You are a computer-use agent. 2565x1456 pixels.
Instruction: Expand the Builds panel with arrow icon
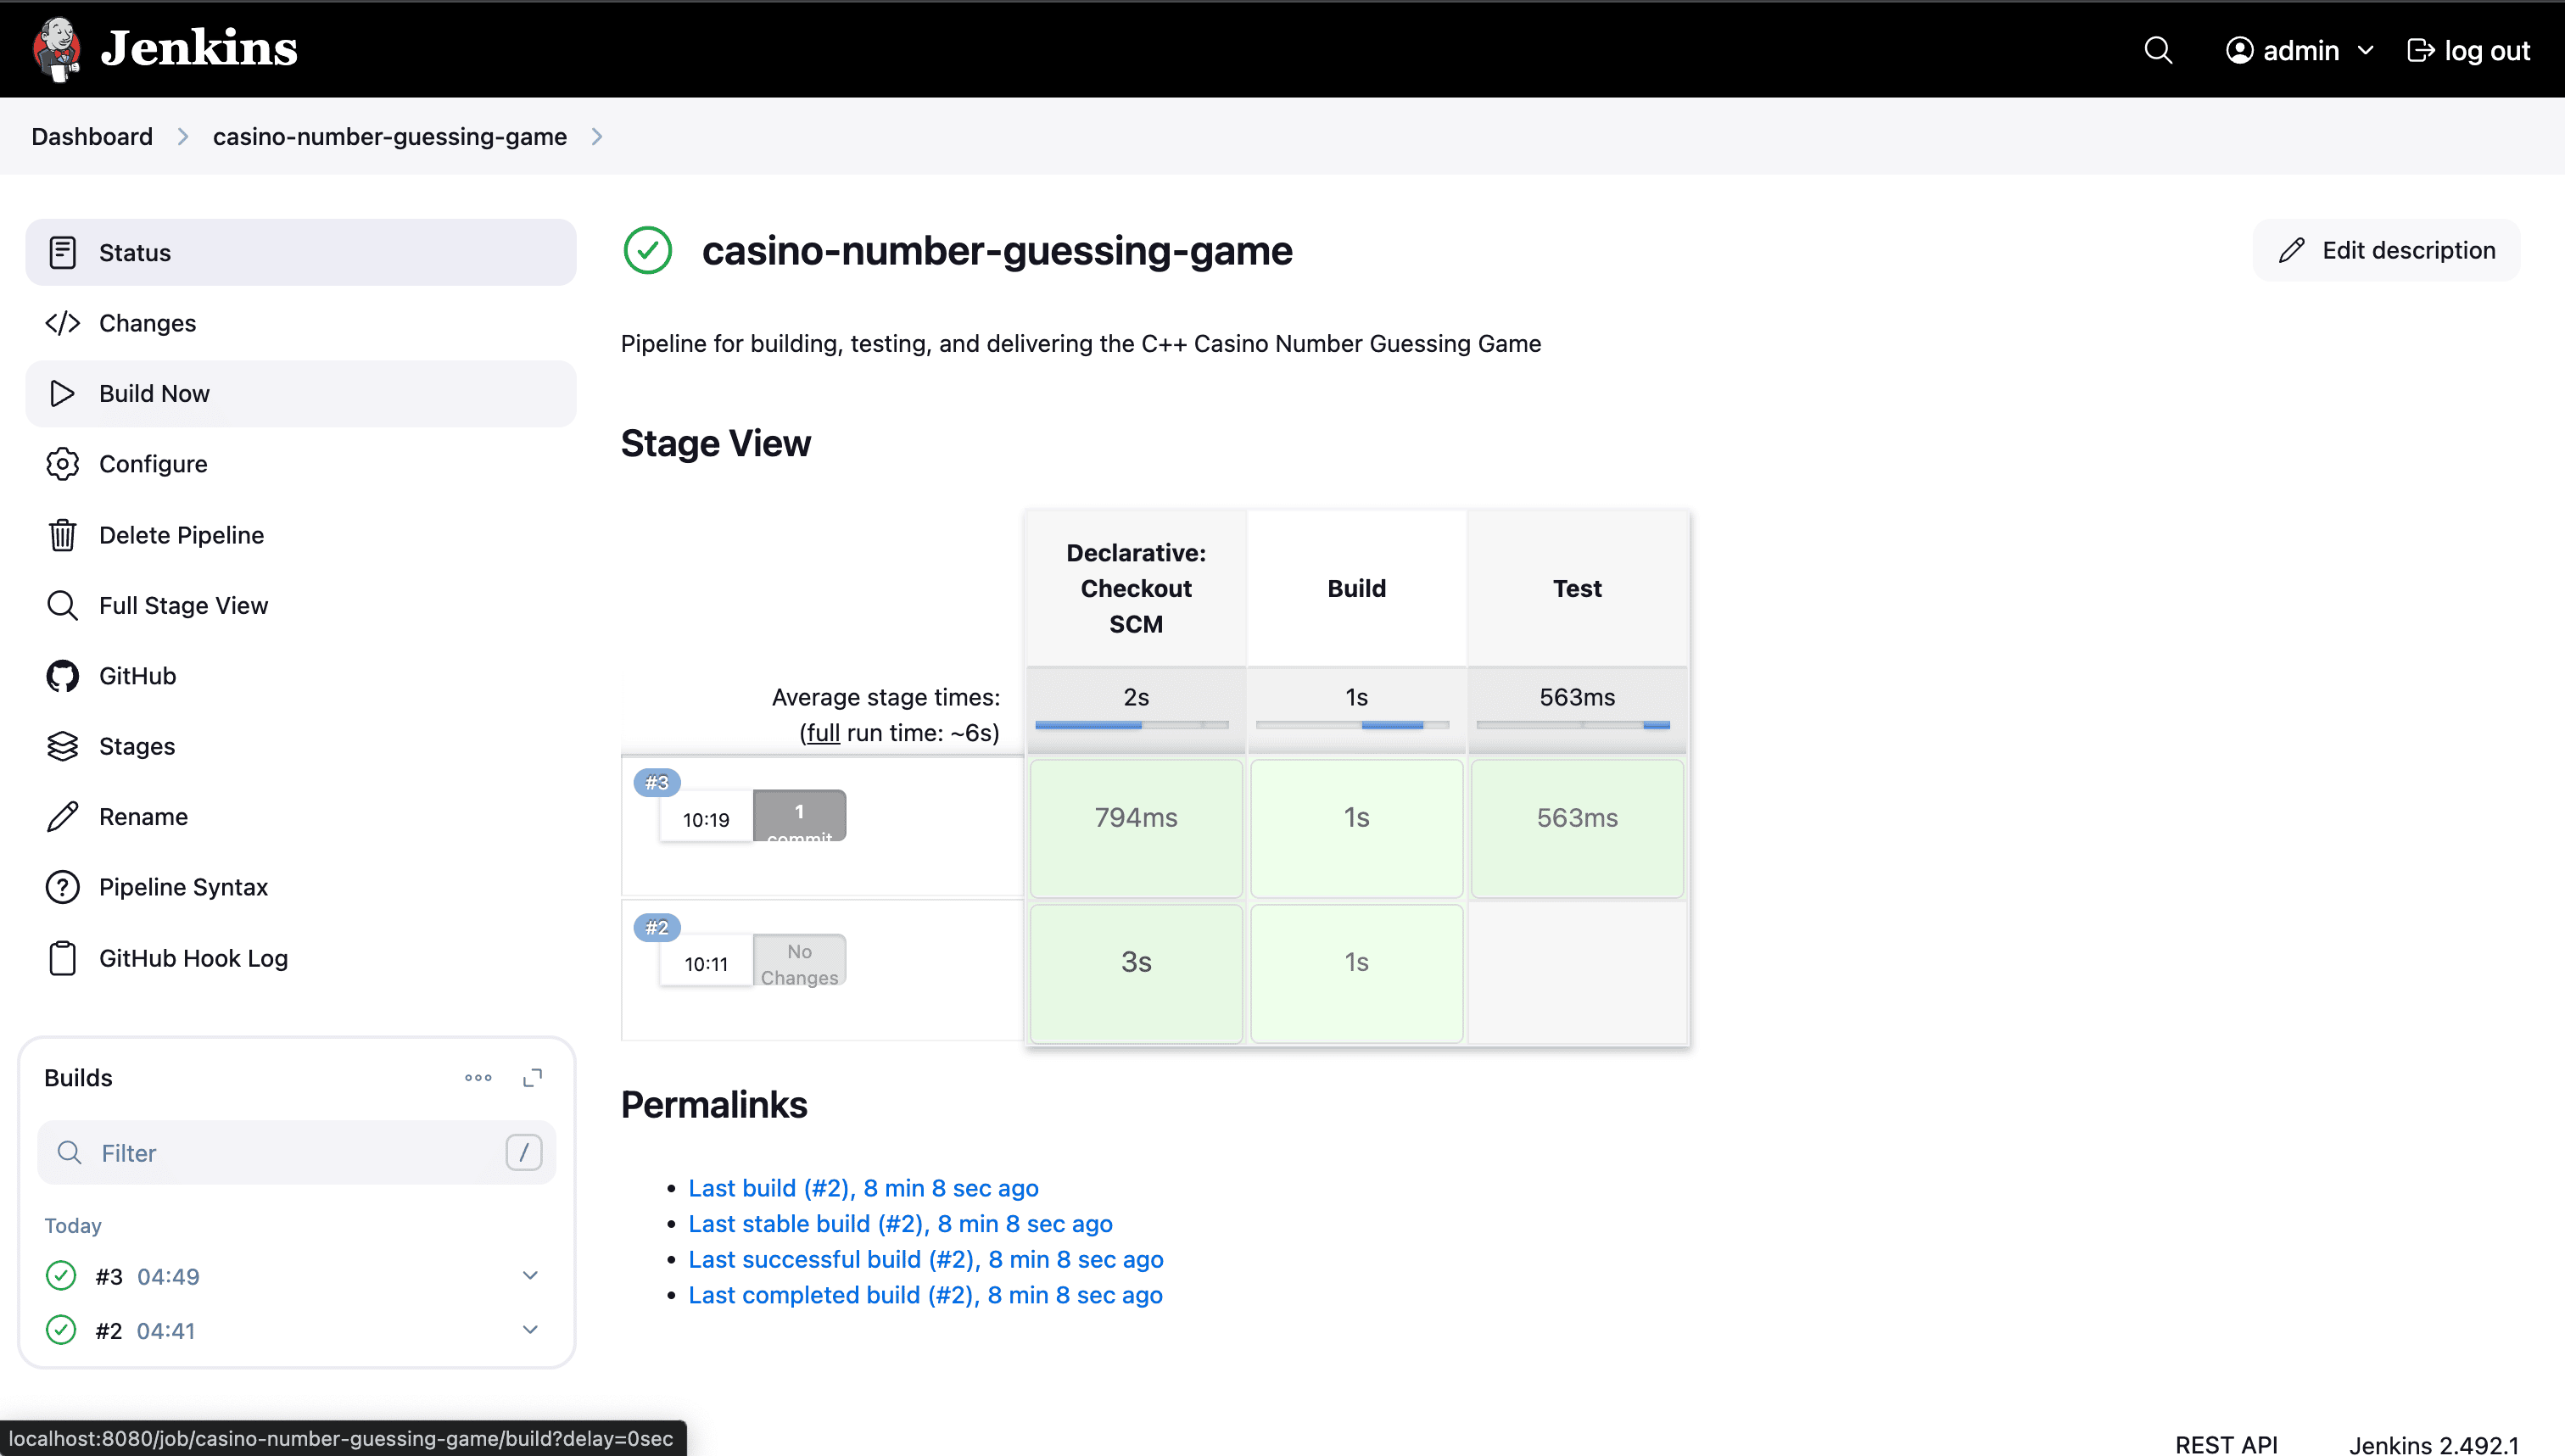(532, 1077)
